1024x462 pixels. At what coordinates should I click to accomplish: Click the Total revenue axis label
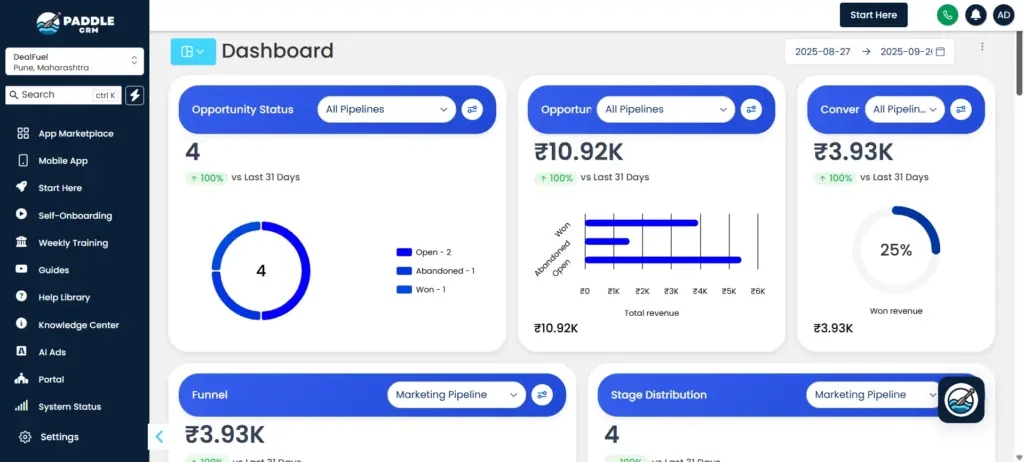tap(652, 313)
